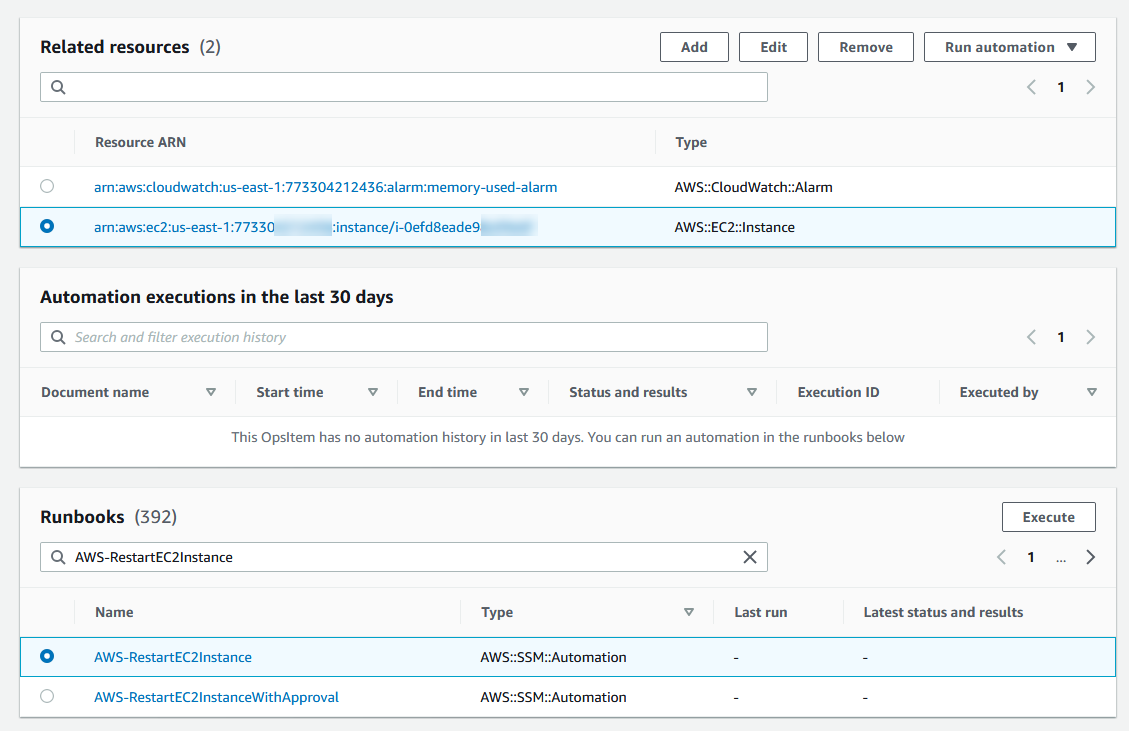Go to next page of Related resources
Viewport: 1129px width, 731px height.
coord(1090,87)
